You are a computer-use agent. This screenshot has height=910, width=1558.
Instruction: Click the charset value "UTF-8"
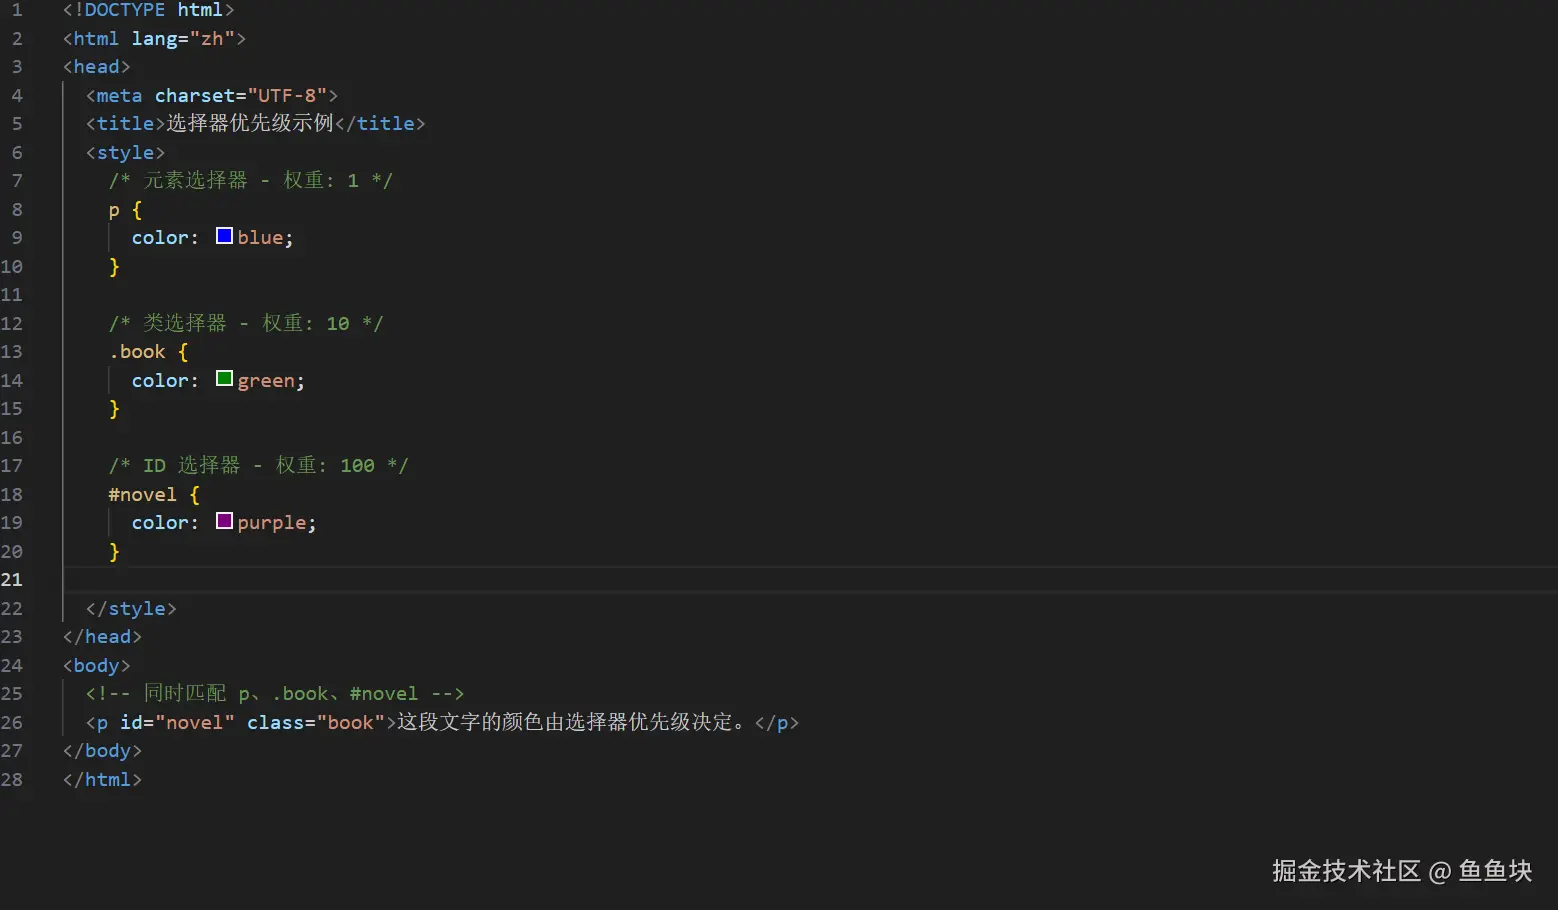tap(287, 96)
